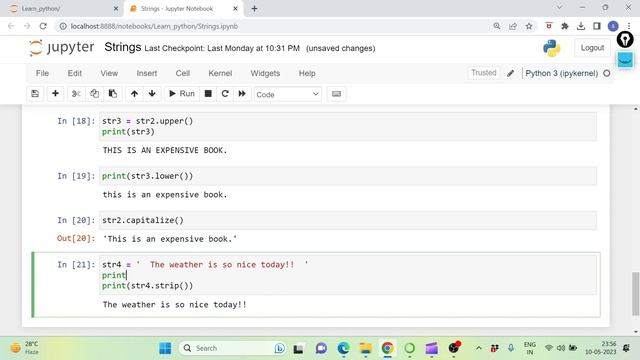The width and height of the screenshot is (640, 360).
Task: Click the zoom magnifier icon in address bar
Action: click(497, 26)
